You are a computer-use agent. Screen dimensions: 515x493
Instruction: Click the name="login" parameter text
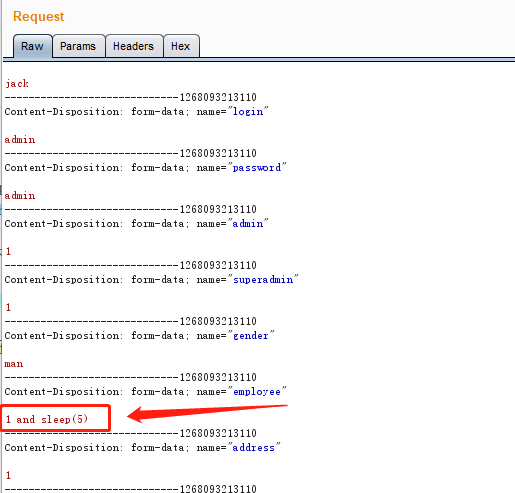pyautogui.click(x=232, y=111)
